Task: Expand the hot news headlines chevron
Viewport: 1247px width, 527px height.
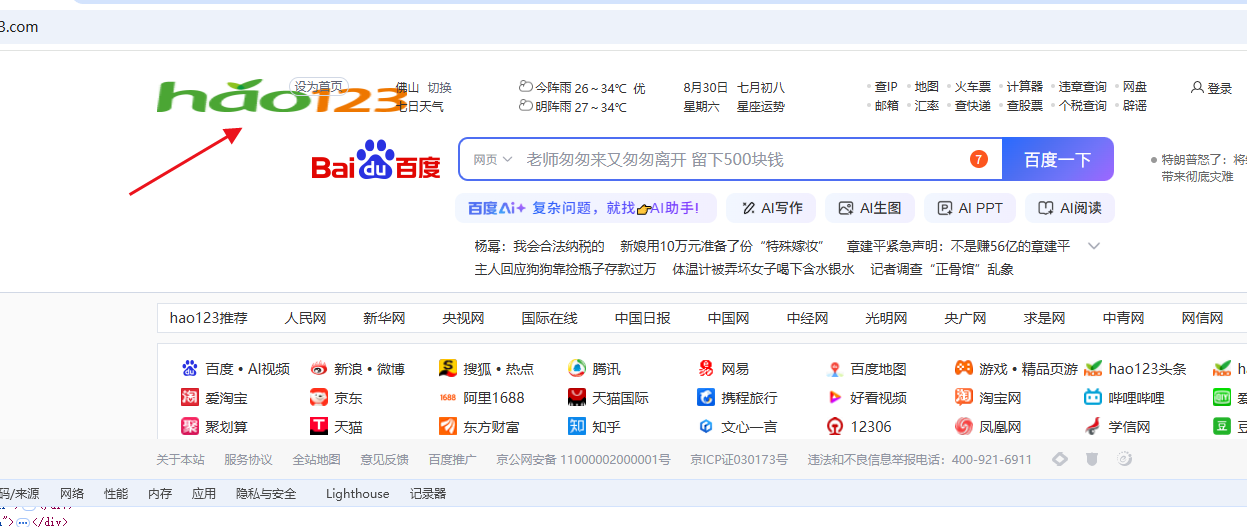Action: [x=1094, y=246]
